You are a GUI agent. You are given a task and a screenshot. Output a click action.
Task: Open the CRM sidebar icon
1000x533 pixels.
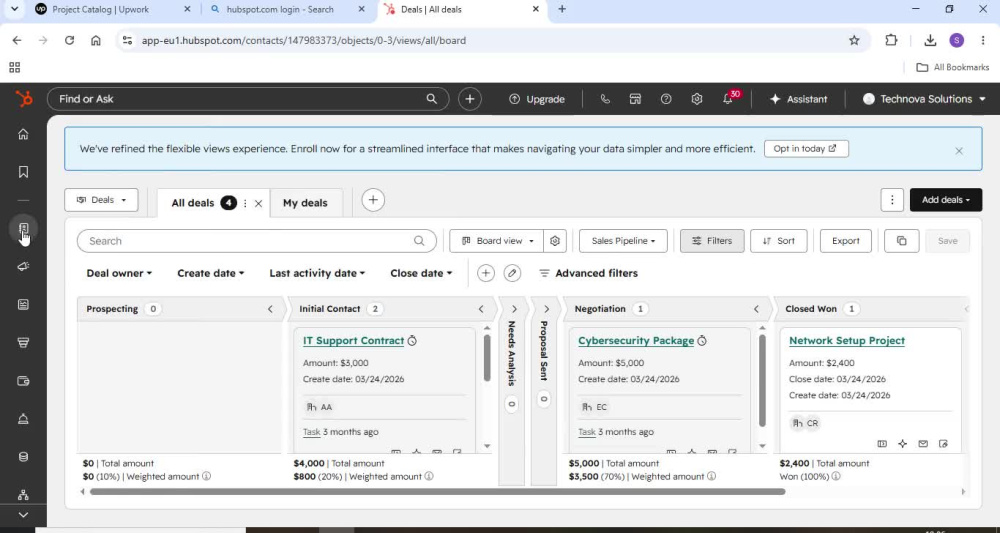23,228
